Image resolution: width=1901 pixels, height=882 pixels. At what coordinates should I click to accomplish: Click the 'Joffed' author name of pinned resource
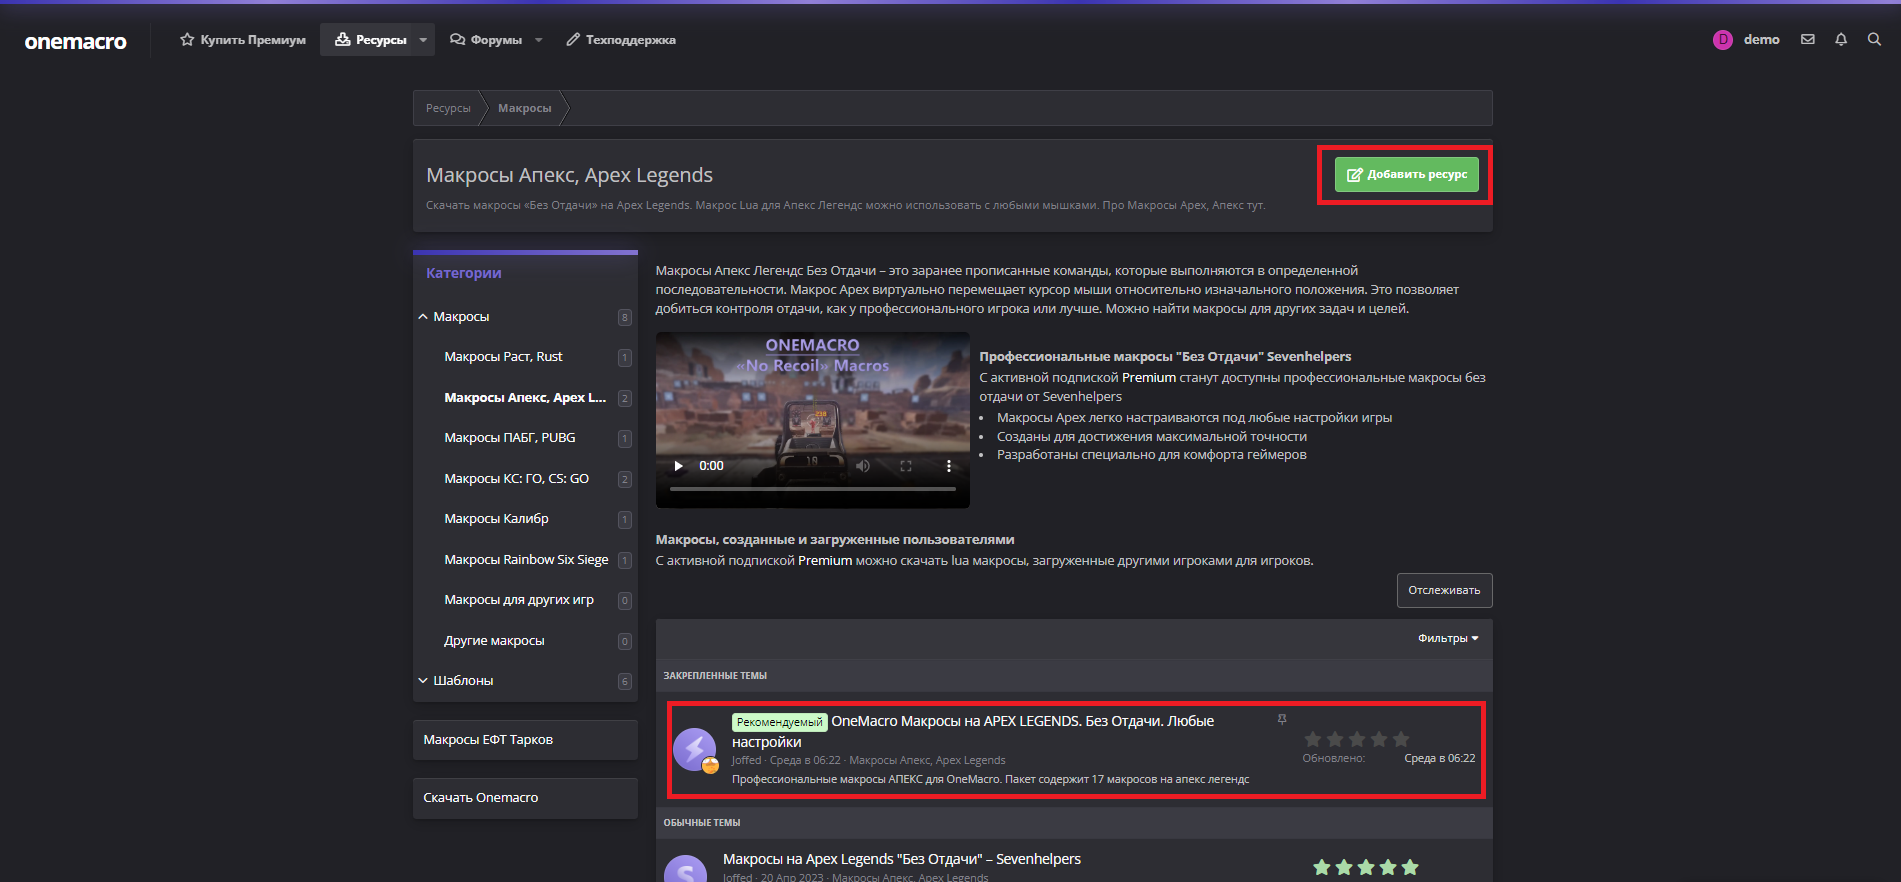(746, 761)
